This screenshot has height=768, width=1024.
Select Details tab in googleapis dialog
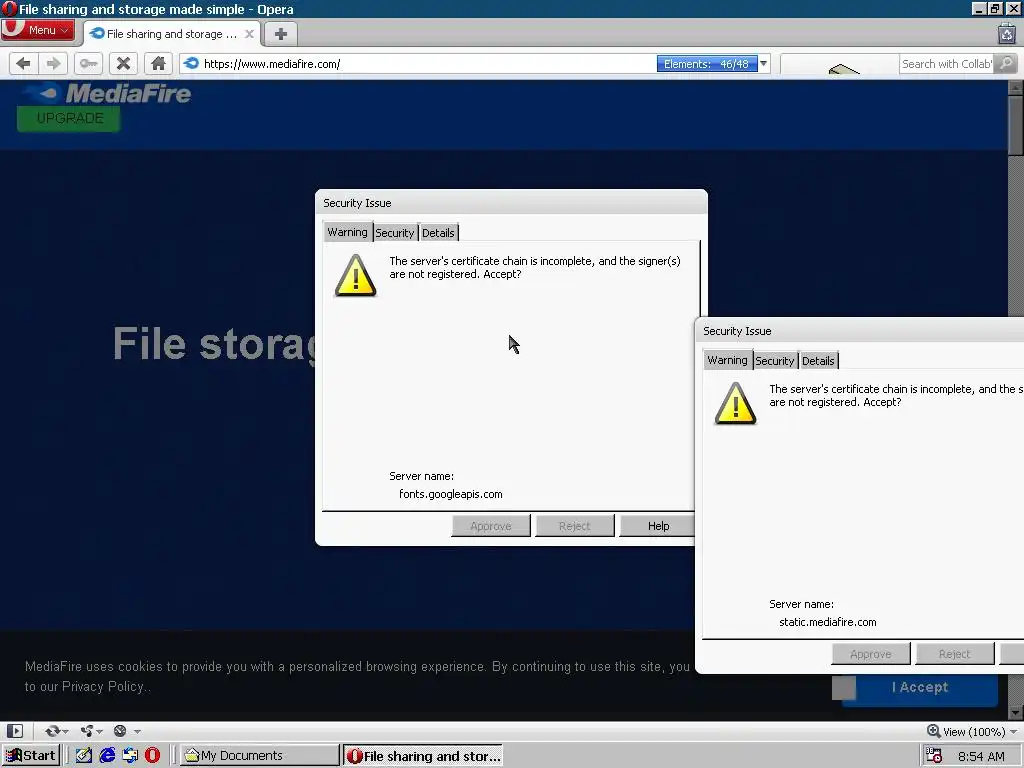pyautogui.click(x=438, y=233)
